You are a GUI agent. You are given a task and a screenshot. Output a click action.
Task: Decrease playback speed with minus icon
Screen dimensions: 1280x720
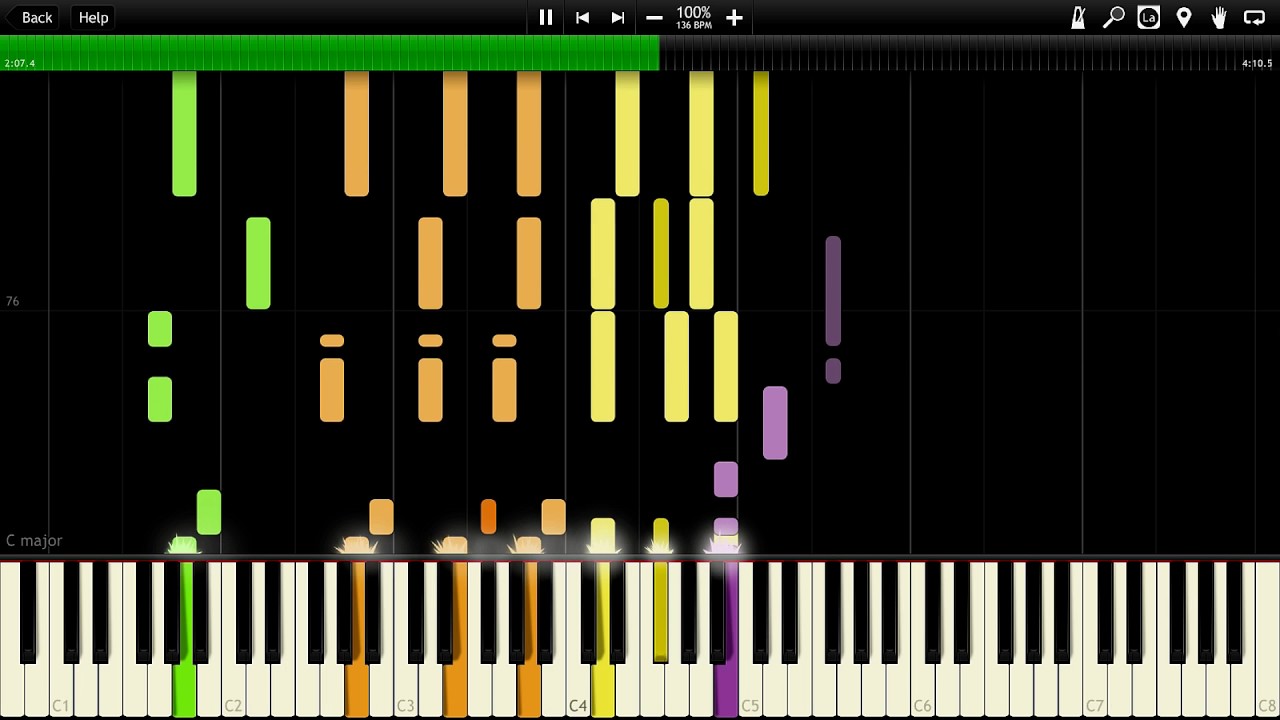654,17
